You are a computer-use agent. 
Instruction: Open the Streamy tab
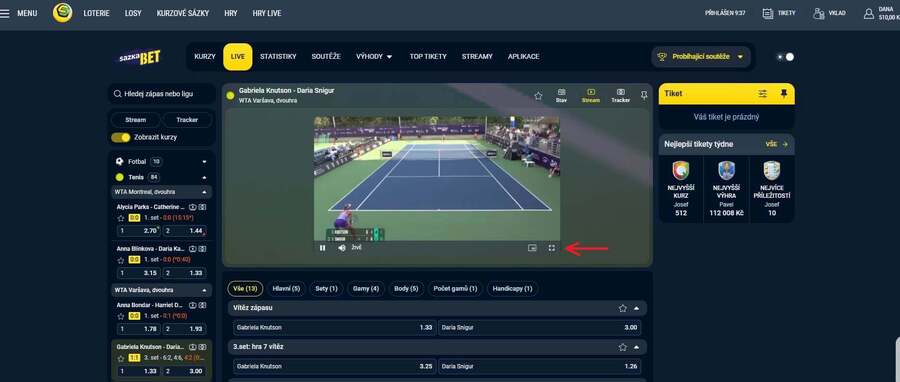click(x=478, y=57)
